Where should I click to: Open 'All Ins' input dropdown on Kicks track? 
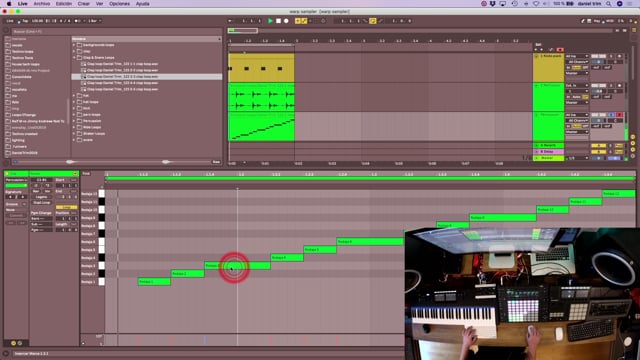[x=577, y=56]
